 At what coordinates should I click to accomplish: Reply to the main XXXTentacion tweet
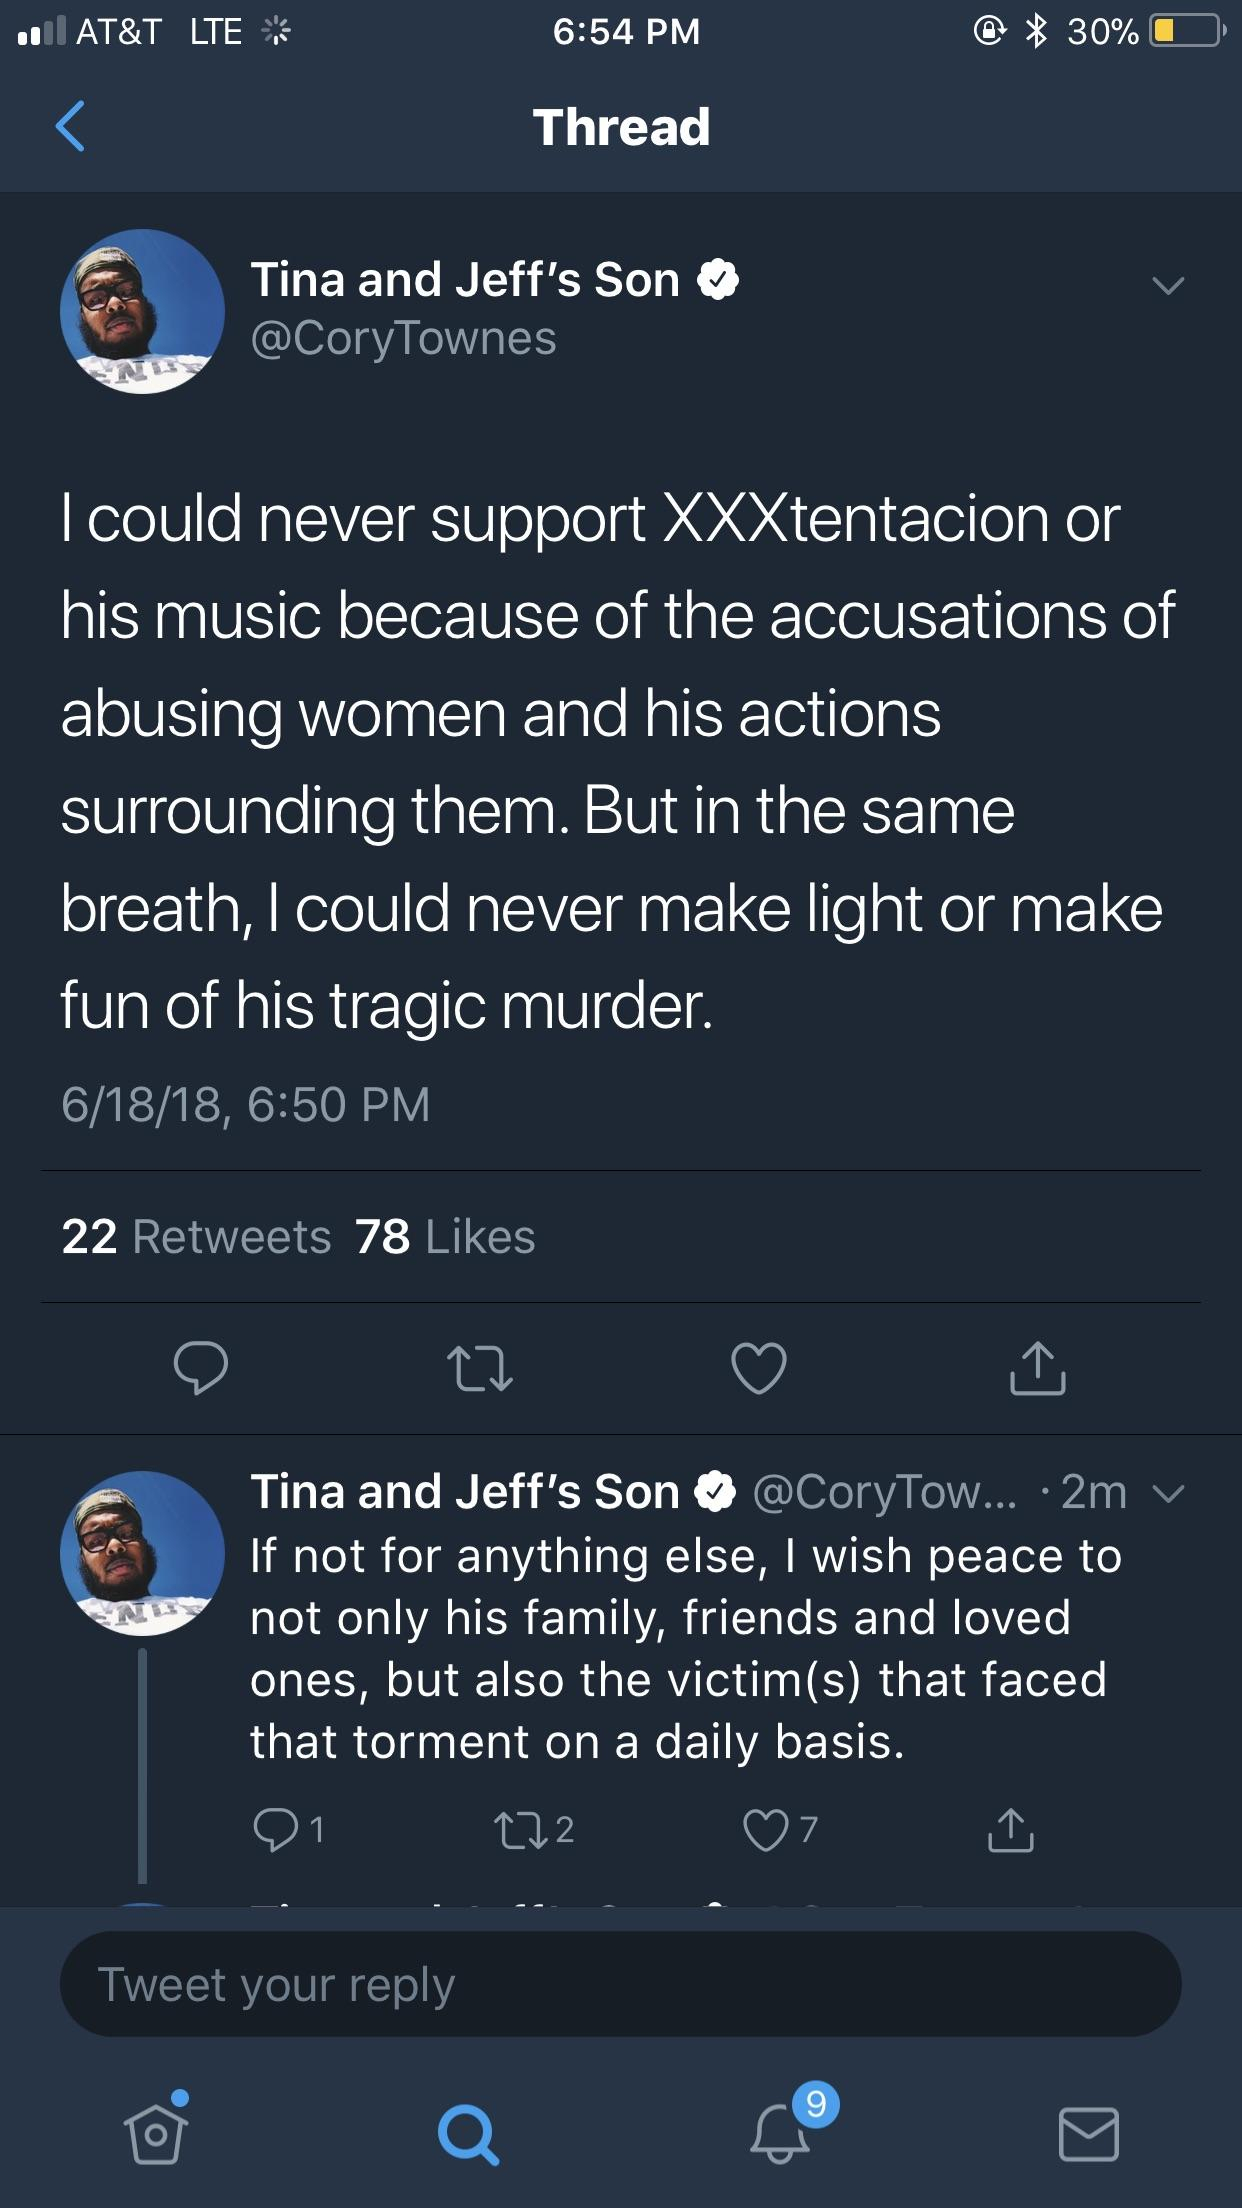click(200, 1367)
